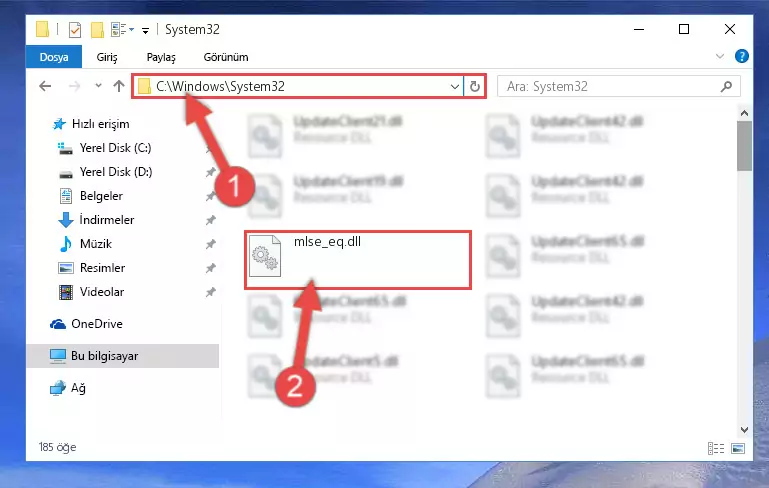Click the mlse_eq.dll gear file icon
Screen dimensions: 769x488
click(265, 256)
